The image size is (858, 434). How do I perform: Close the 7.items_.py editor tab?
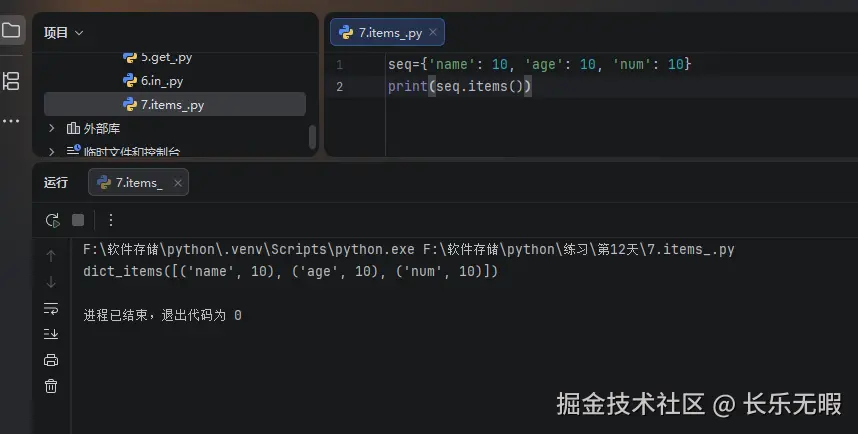coord(433,32)
